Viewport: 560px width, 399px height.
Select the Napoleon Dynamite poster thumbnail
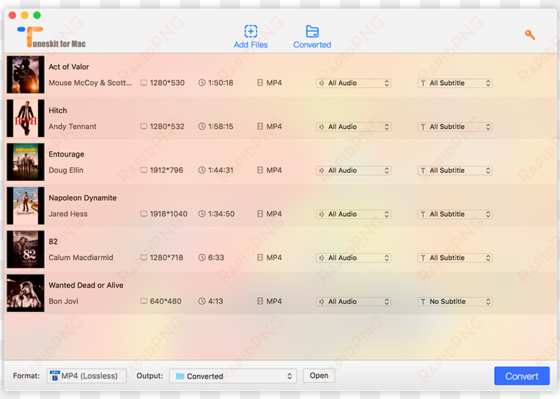[26, 206]
